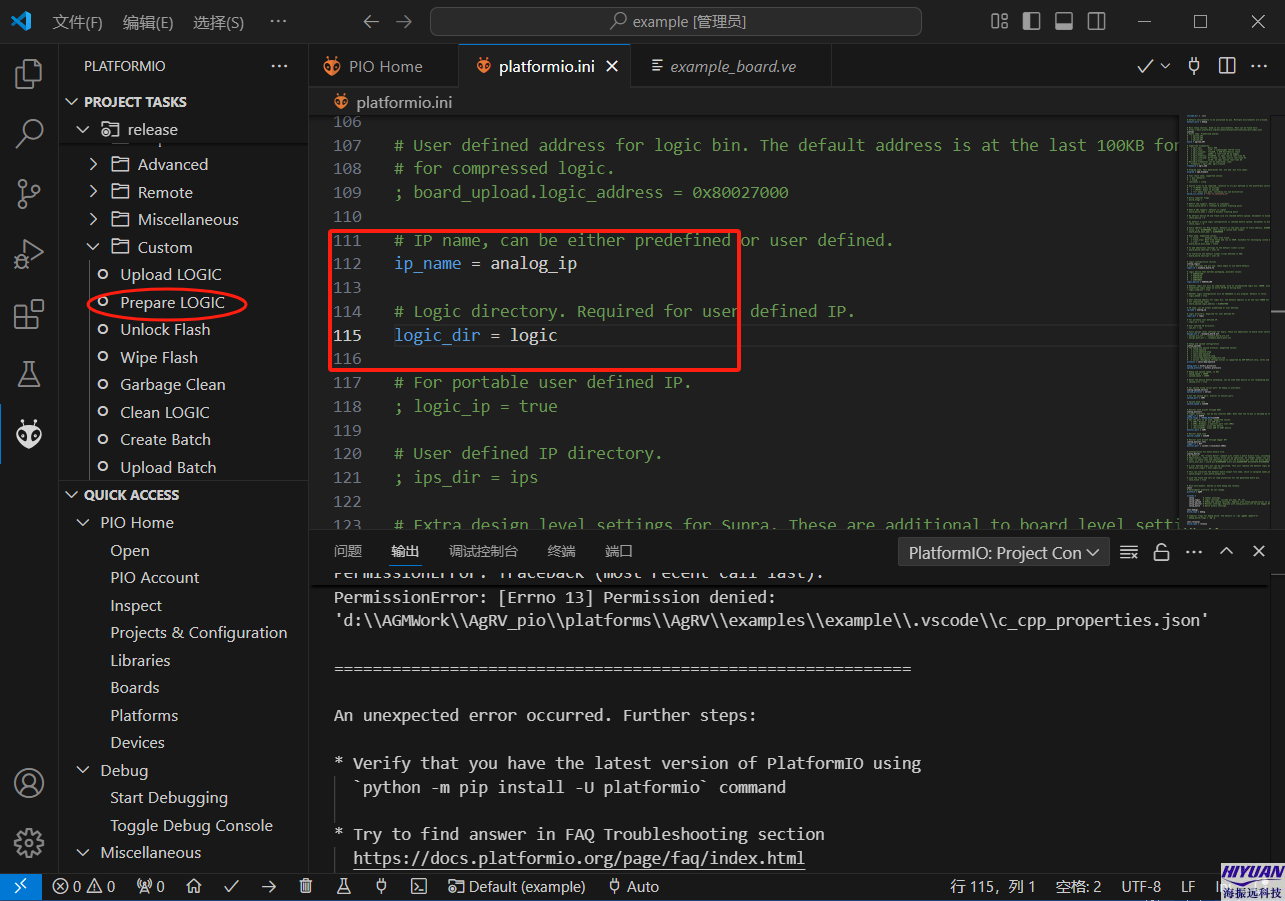
Task: Open Source Control view
Action: (29, 194)
